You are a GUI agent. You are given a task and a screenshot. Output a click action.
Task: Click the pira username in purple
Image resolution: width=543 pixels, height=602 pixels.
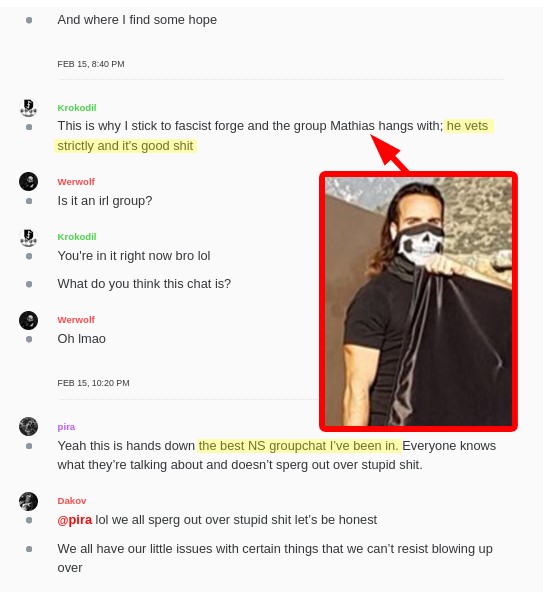[66, 427]
